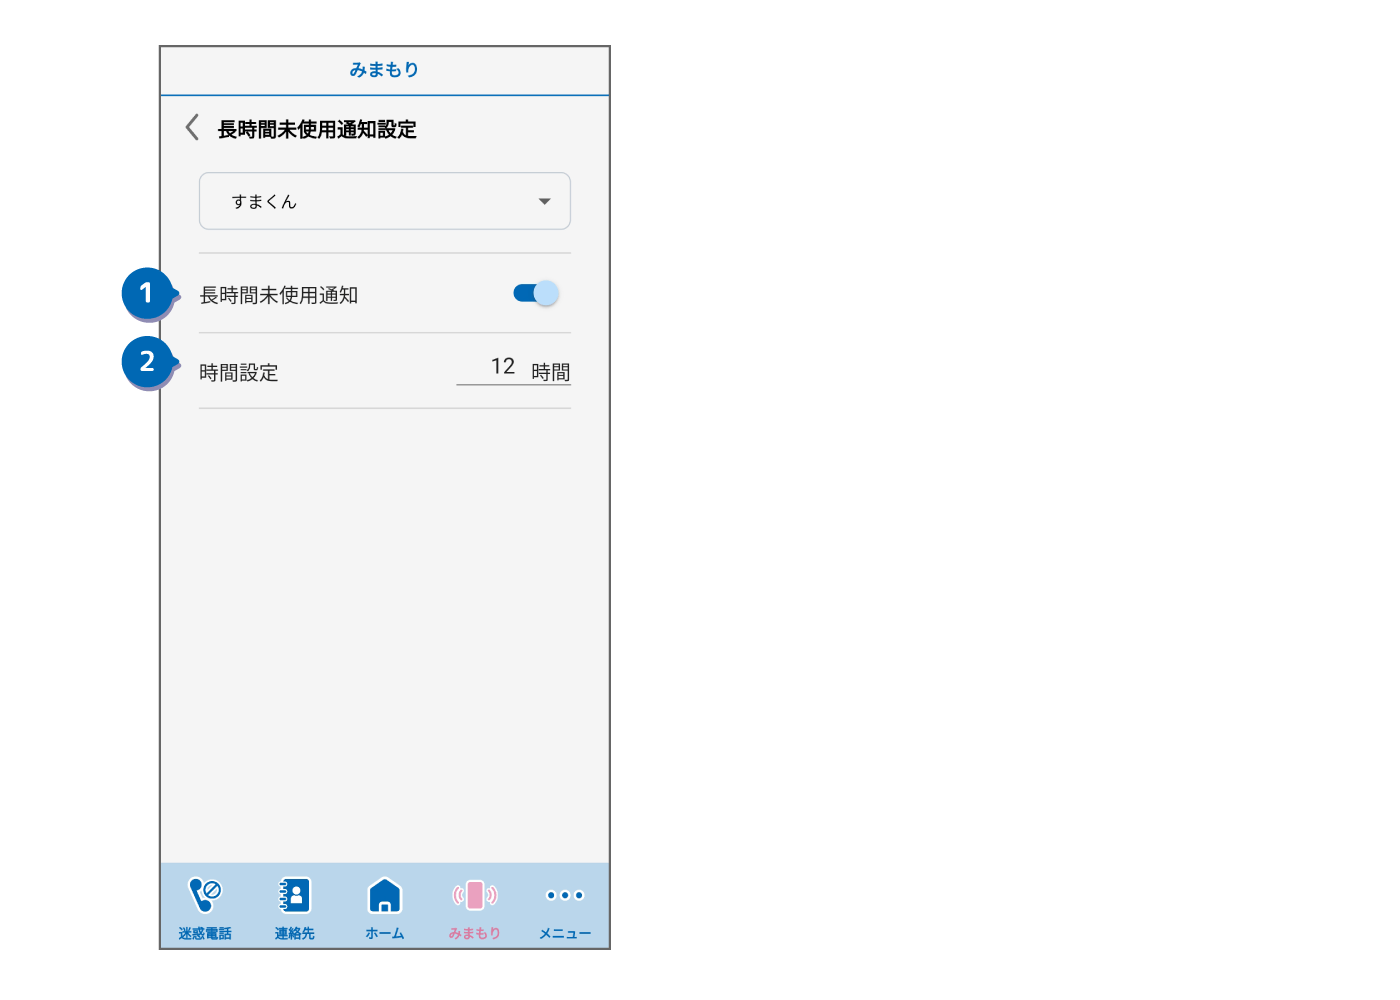Tap the 連絡先 tab label
Image resolution: width=1400 pixels, height=1000 pixels.
click(295, 933)
